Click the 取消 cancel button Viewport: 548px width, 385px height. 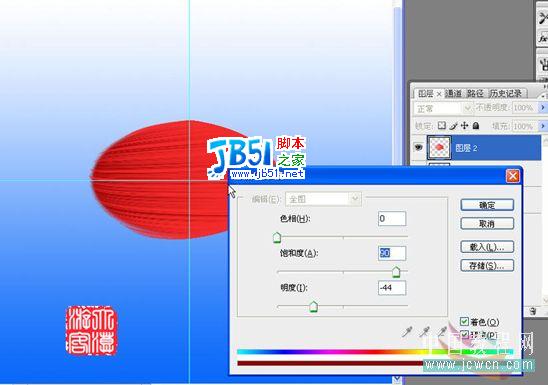pos(487,224)
